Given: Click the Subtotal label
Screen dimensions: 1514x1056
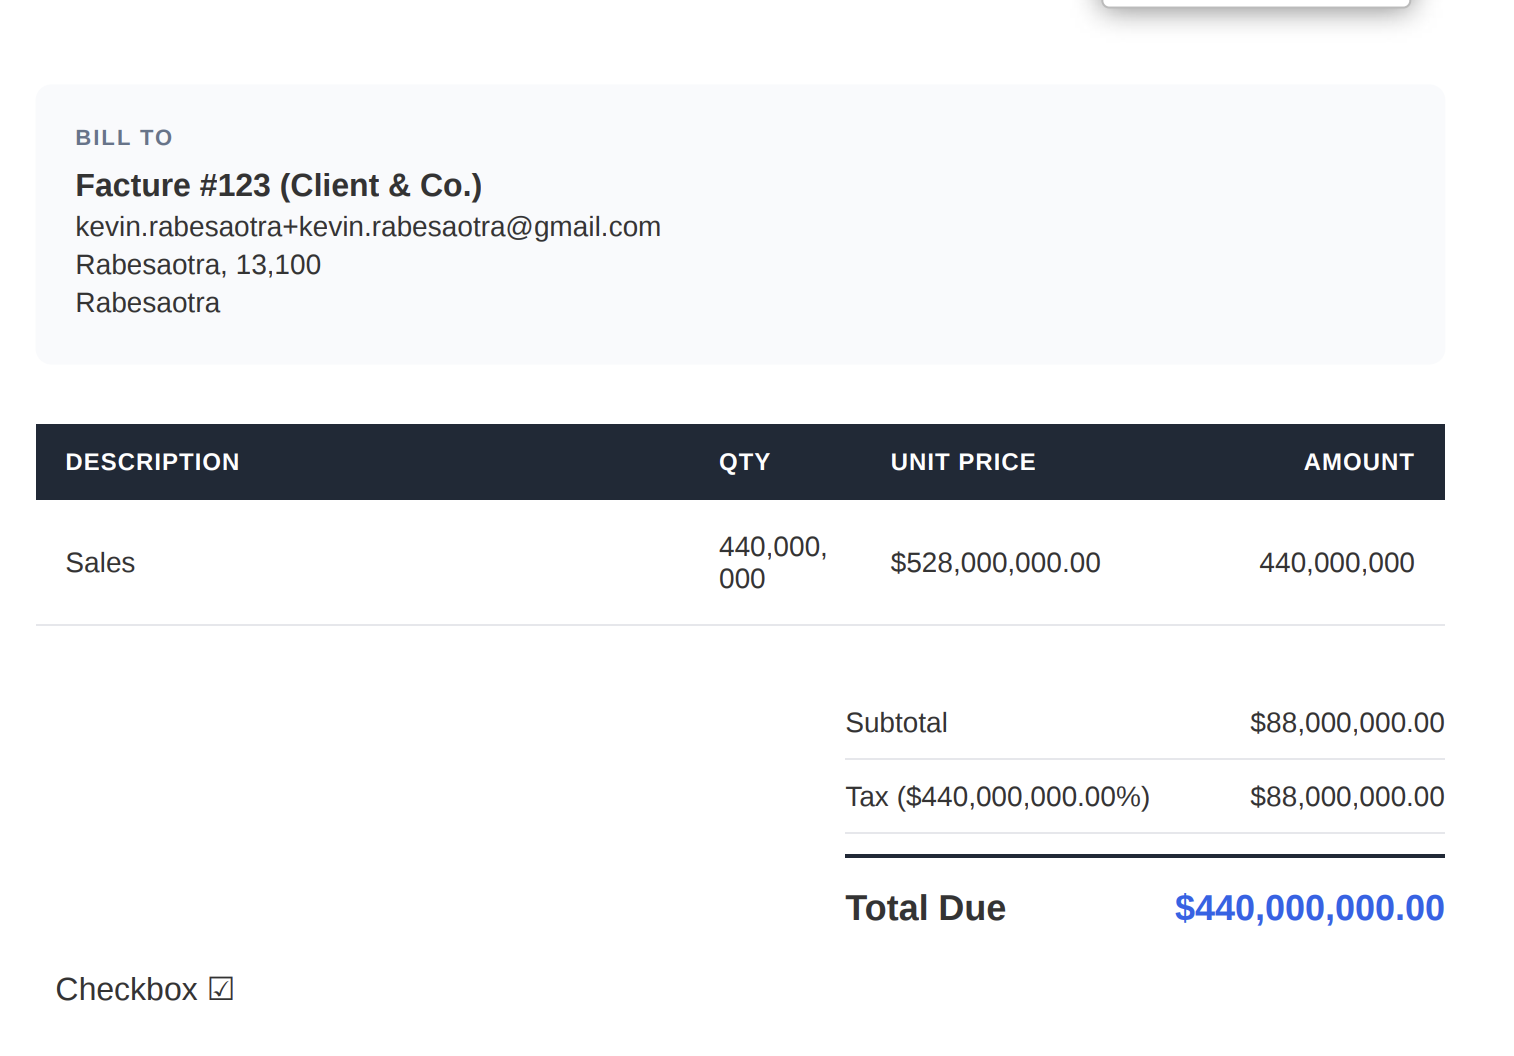Looking at the screenshot, I should pos(896,723).
